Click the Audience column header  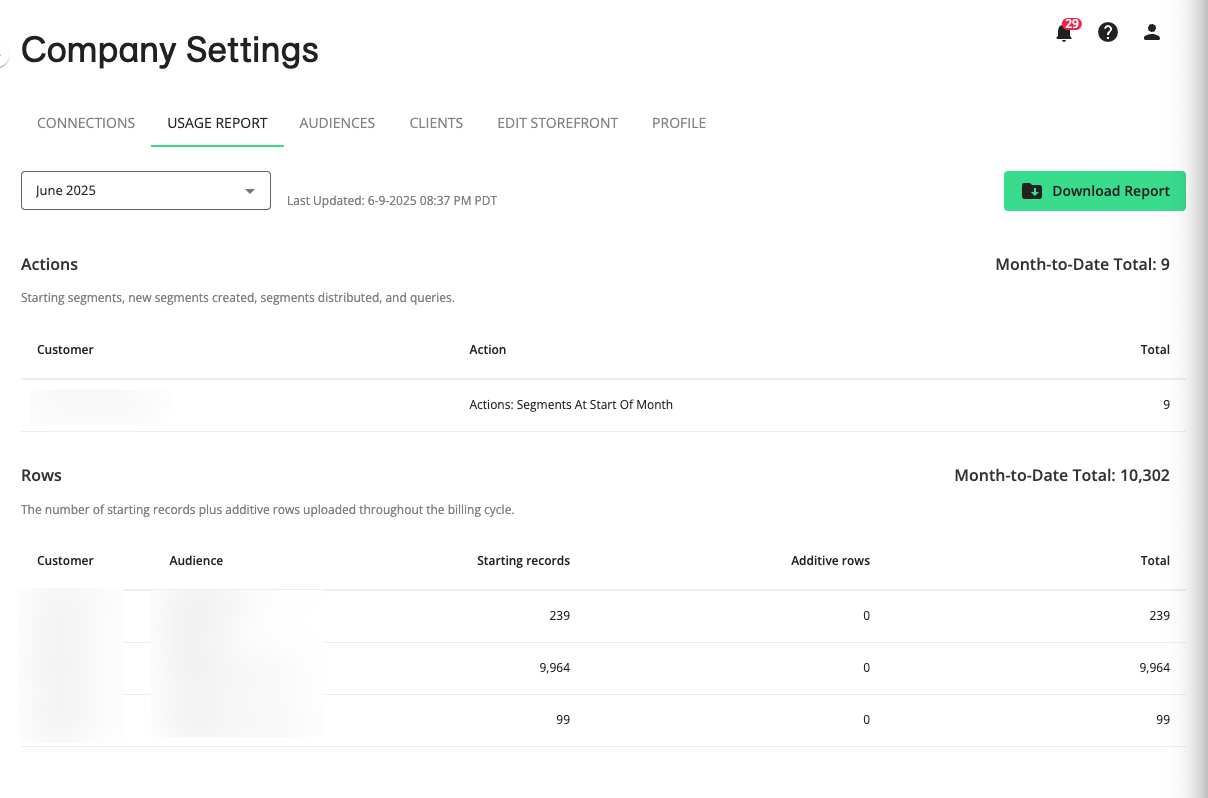196,561
